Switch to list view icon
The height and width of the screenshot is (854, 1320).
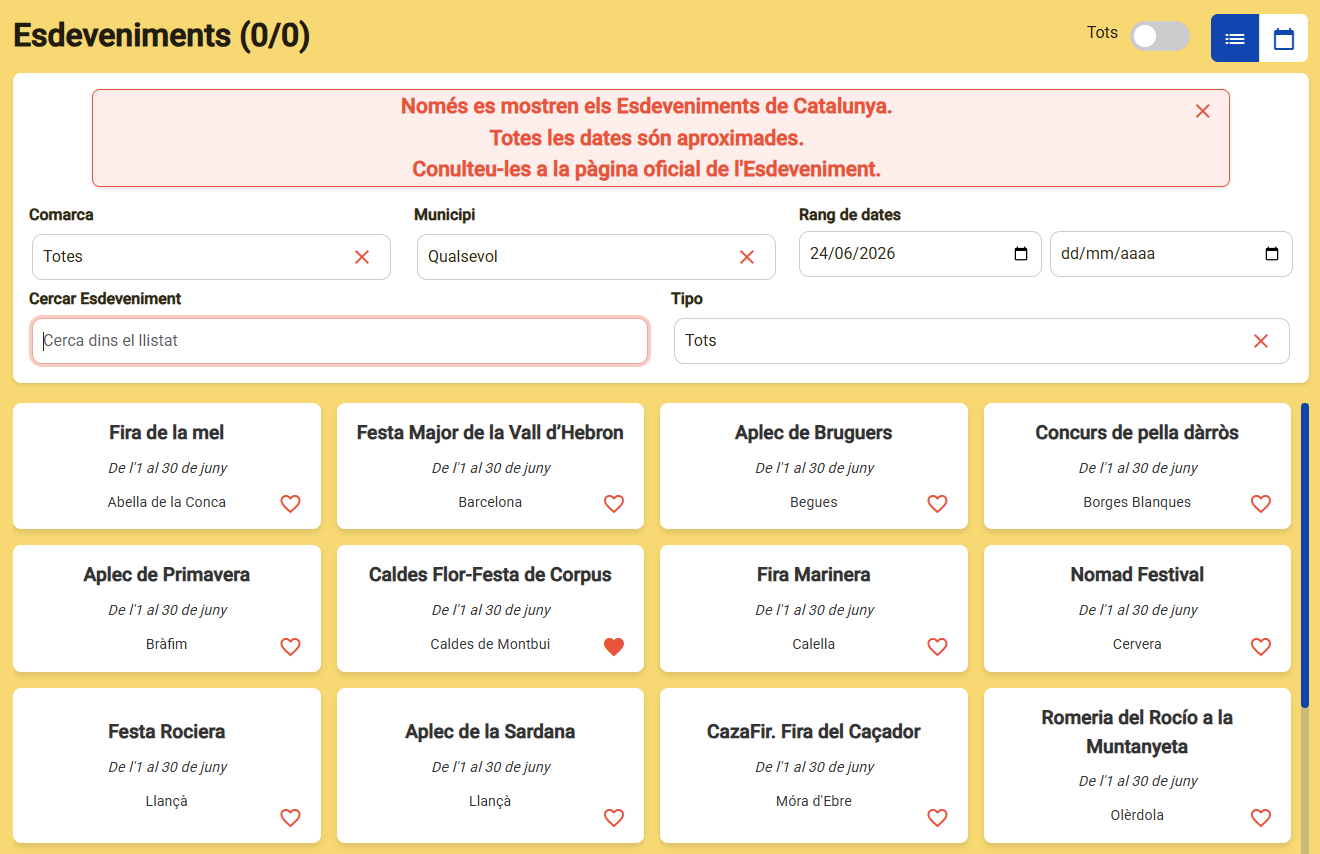(x=1235, y=38)
